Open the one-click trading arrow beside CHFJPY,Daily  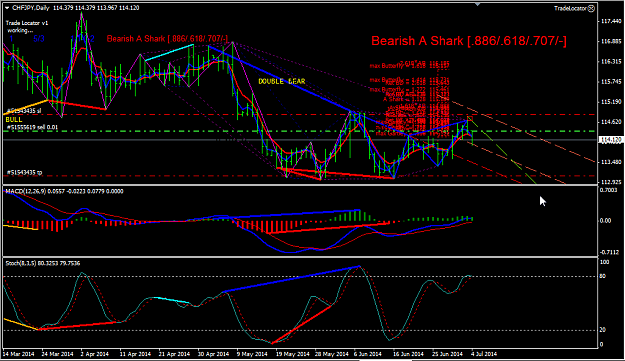click(7, 8)
